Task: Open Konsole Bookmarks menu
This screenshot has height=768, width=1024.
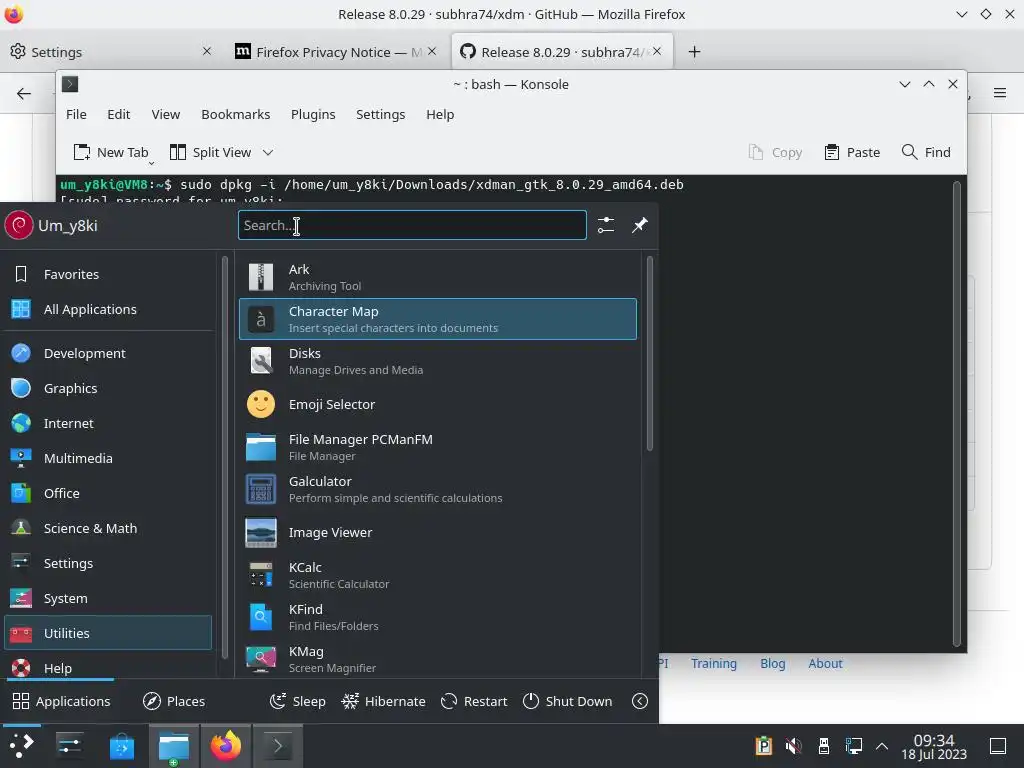Action: (x=235, y=114)
